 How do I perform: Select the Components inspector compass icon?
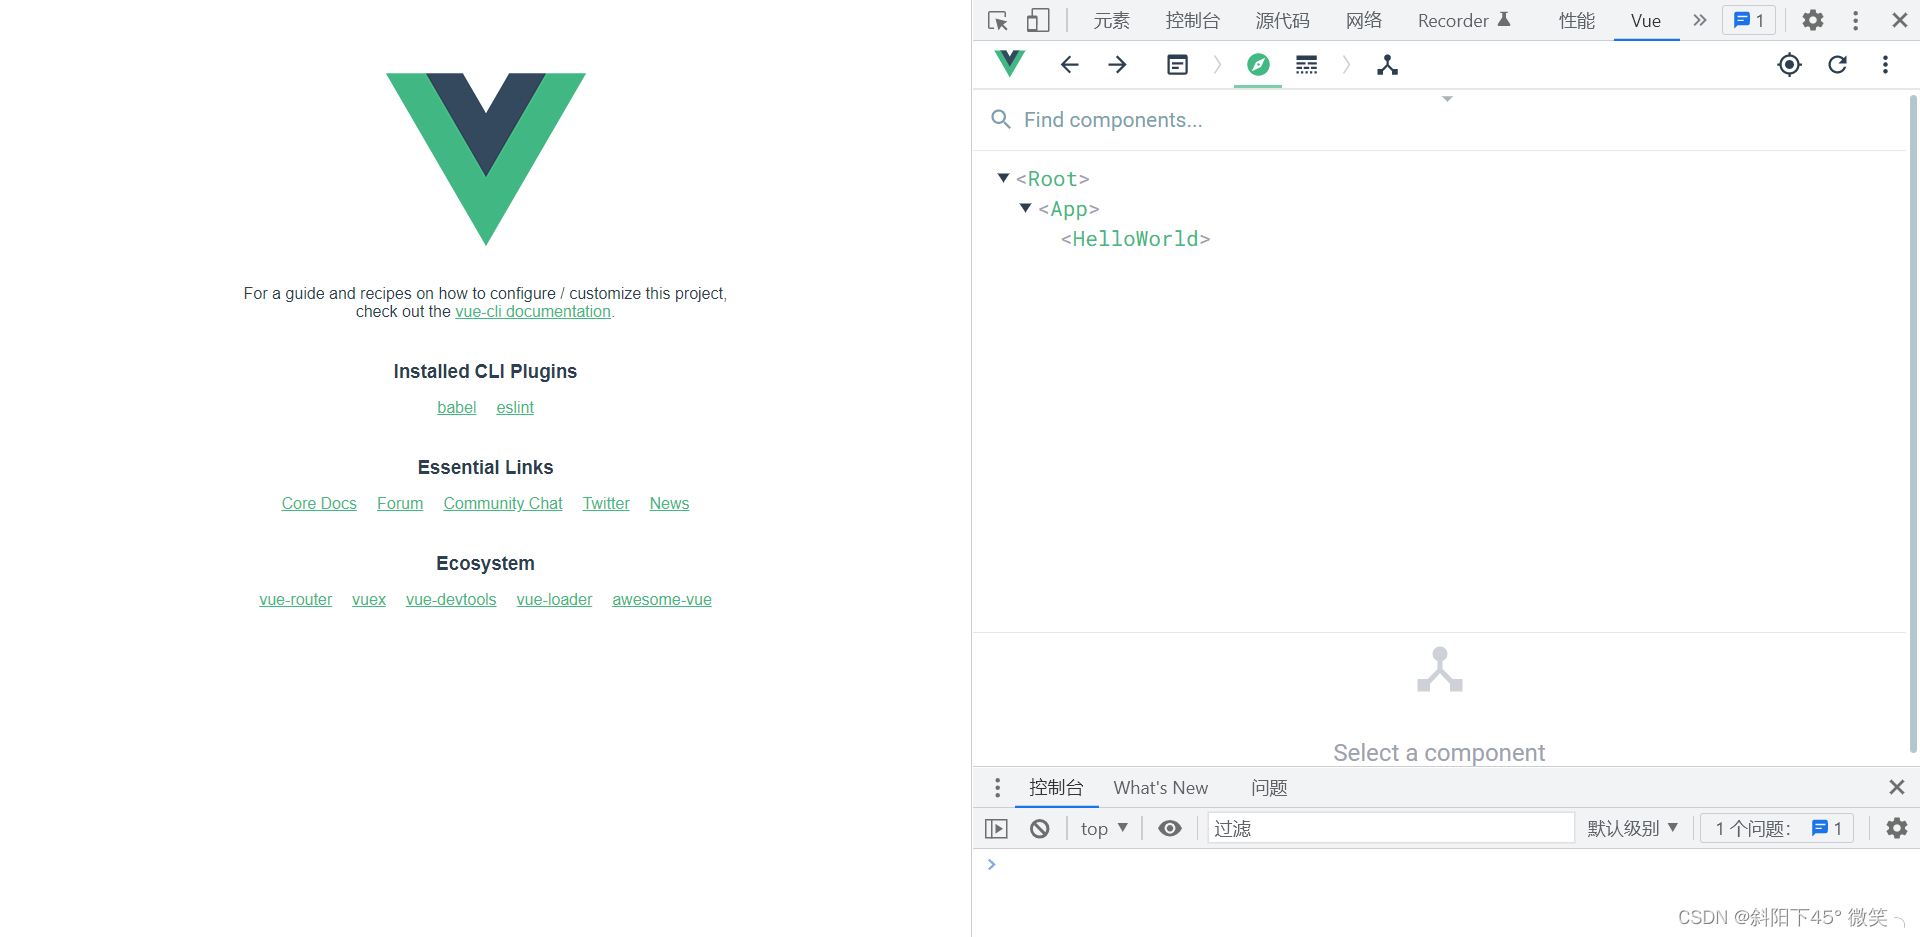(x=1258, y=65)
